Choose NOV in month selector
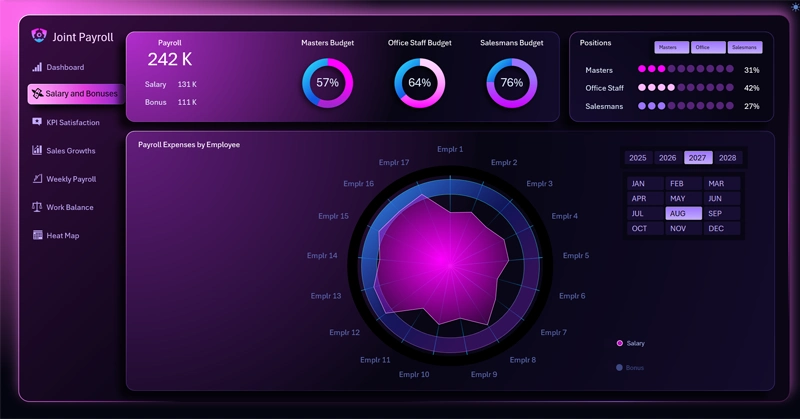 684,228
